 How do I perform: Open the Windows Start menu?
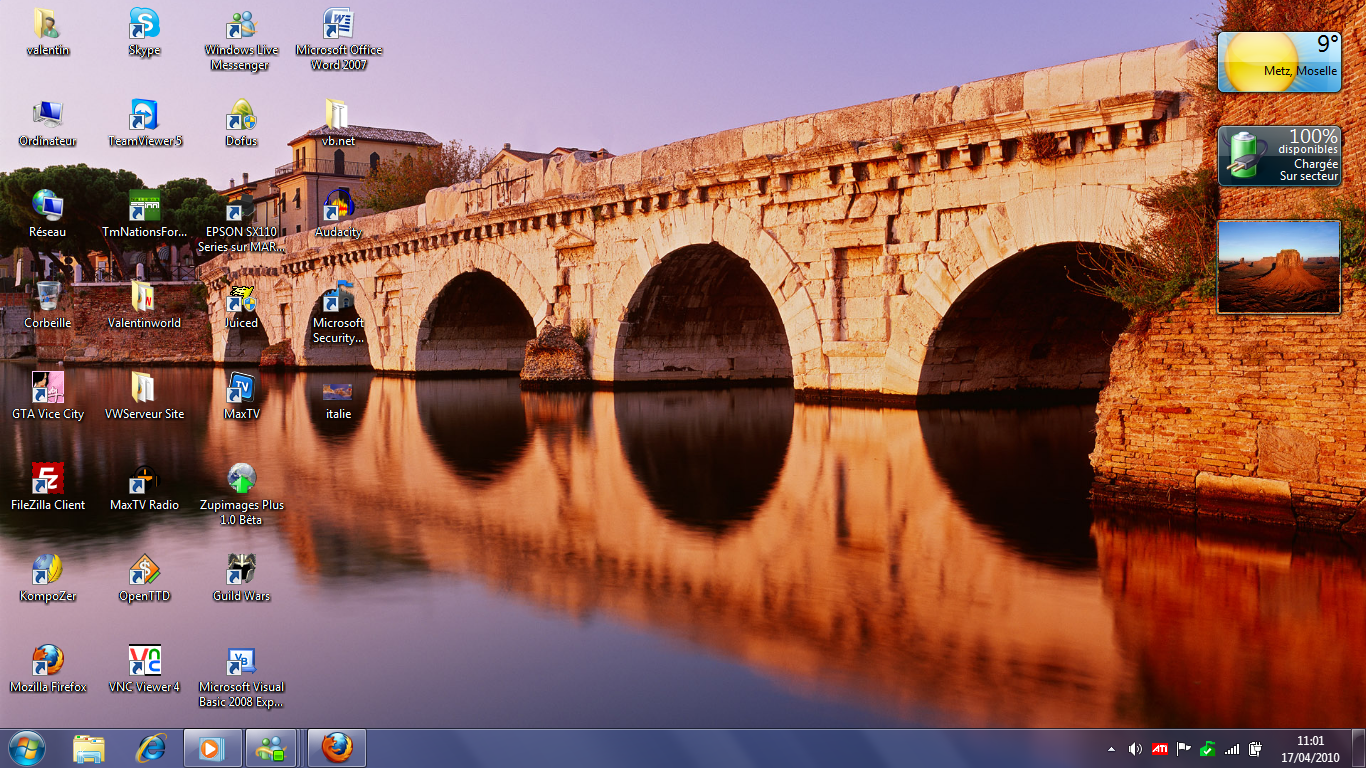[27, 748]
